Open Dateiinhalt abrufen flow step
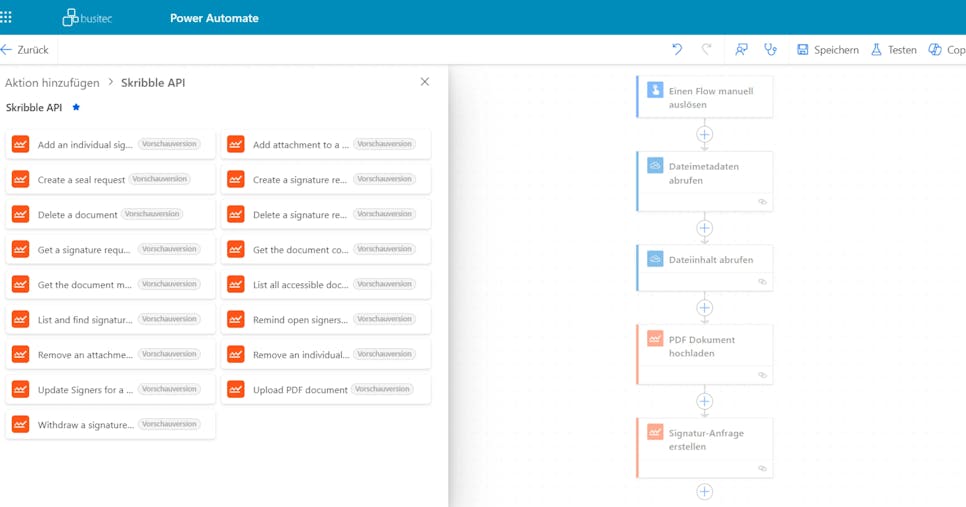The width and height of the screenshot is (966, 507). [x=705, y=268]
